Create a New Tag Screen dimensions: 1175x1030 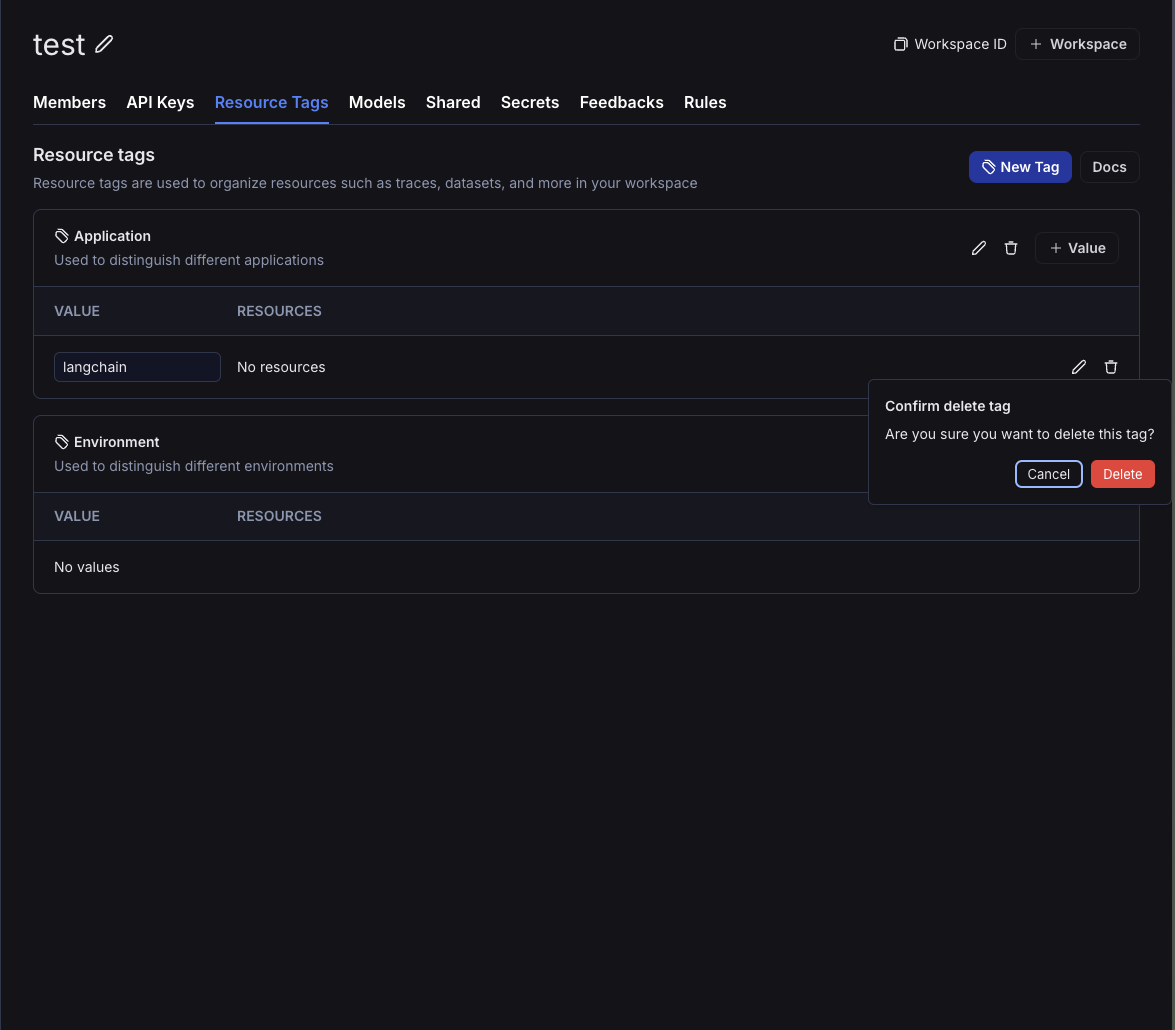click(1020, 167)
